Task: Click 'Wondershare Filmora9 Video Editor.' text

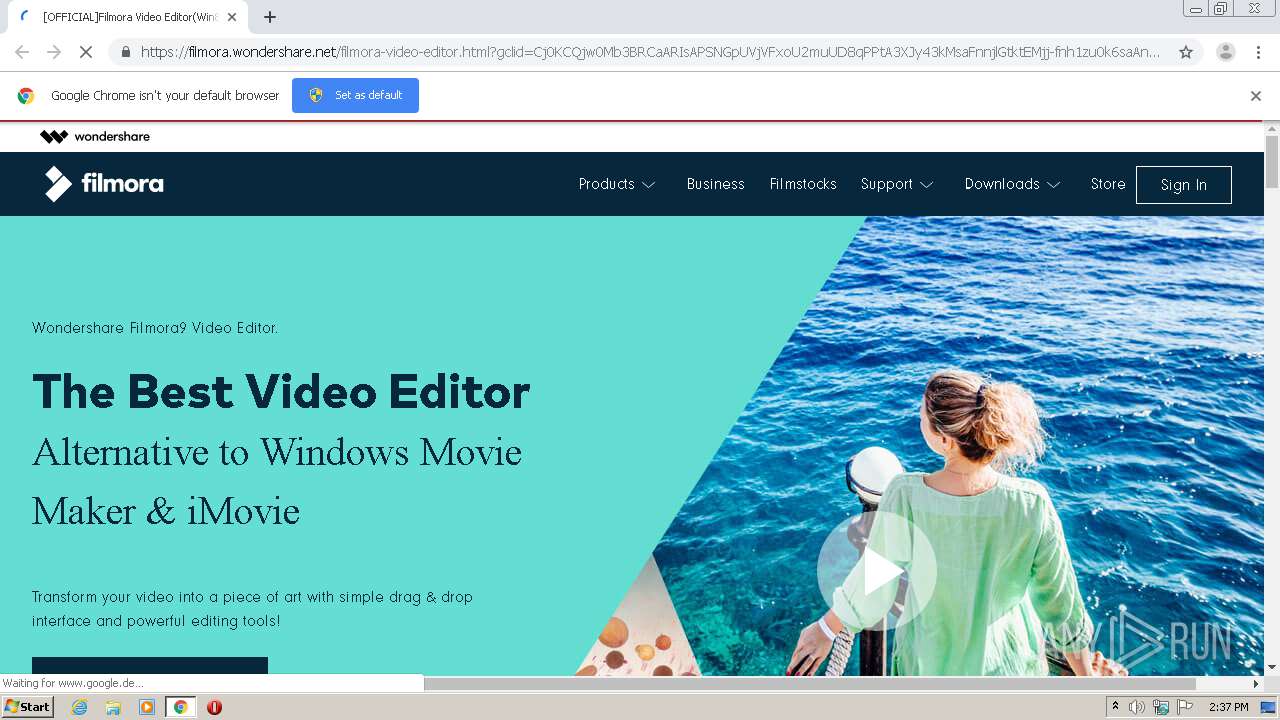Action: [155, 328]
